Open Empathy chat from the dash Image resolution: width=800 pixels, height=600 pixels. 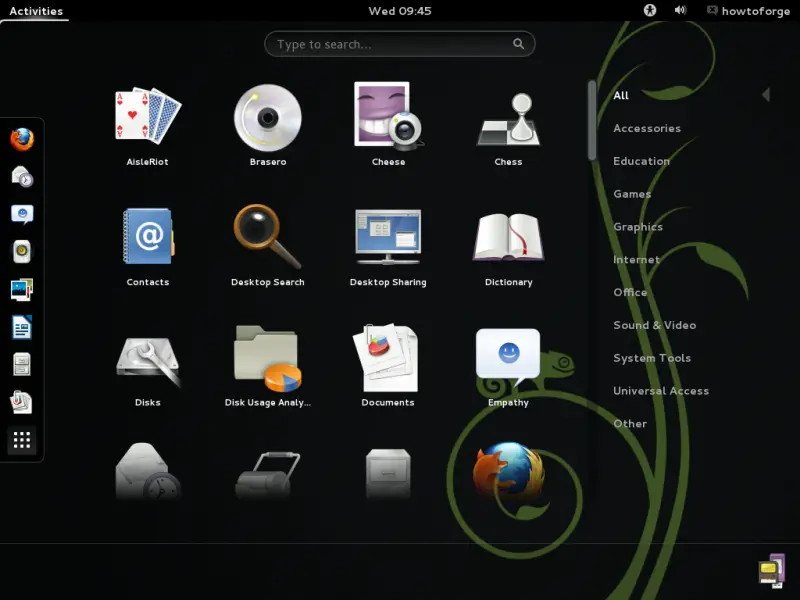point(22,214)
